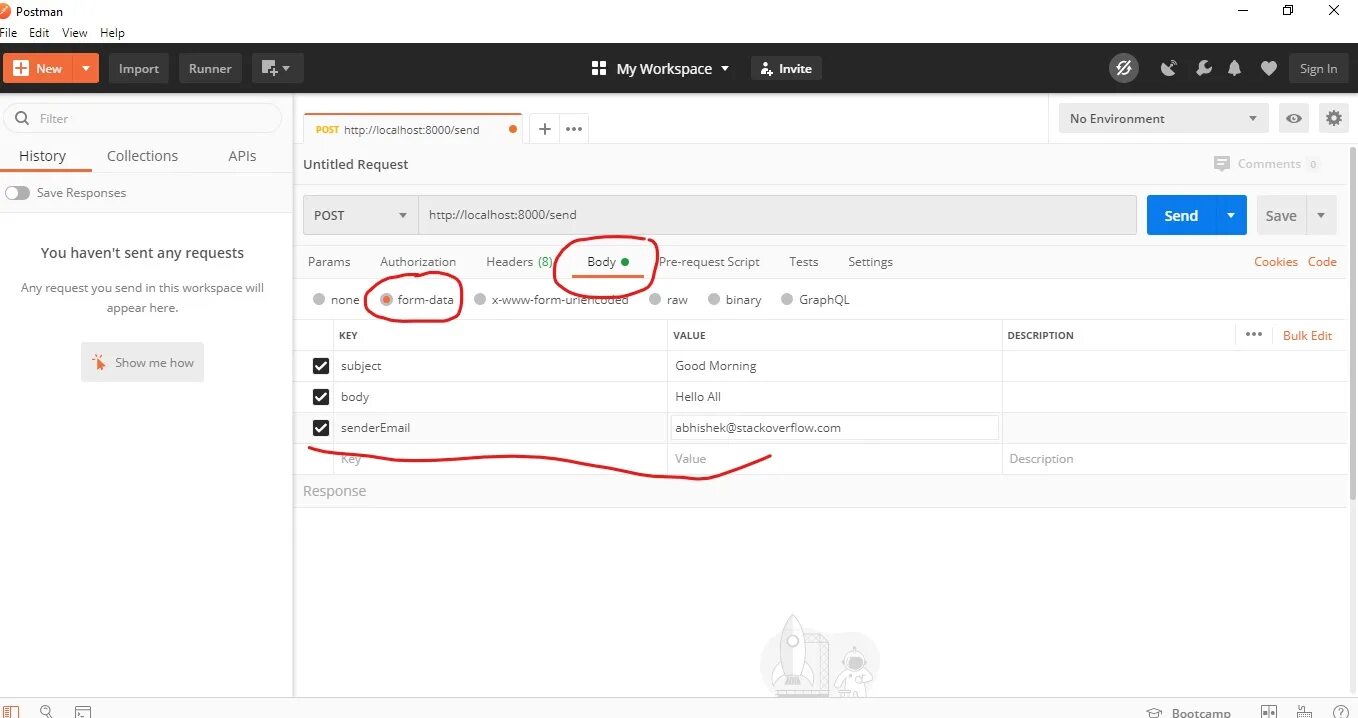
Task: Select the x-www-form-urlencoded radio button
Action: (x=480, y=299)
